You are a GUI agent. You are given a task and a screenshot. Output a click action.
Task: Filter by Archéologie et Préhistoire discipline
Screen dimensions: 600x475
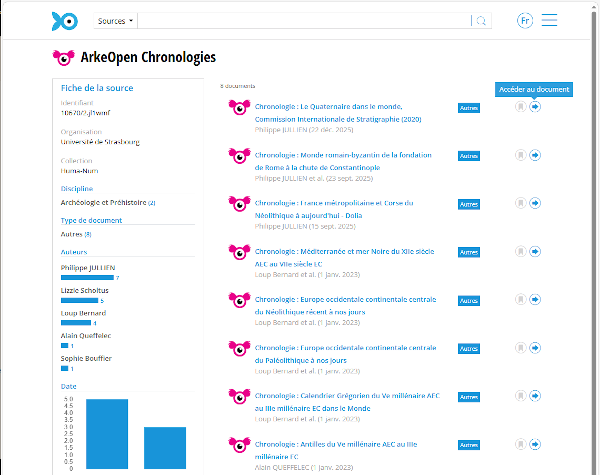[108, 202]
